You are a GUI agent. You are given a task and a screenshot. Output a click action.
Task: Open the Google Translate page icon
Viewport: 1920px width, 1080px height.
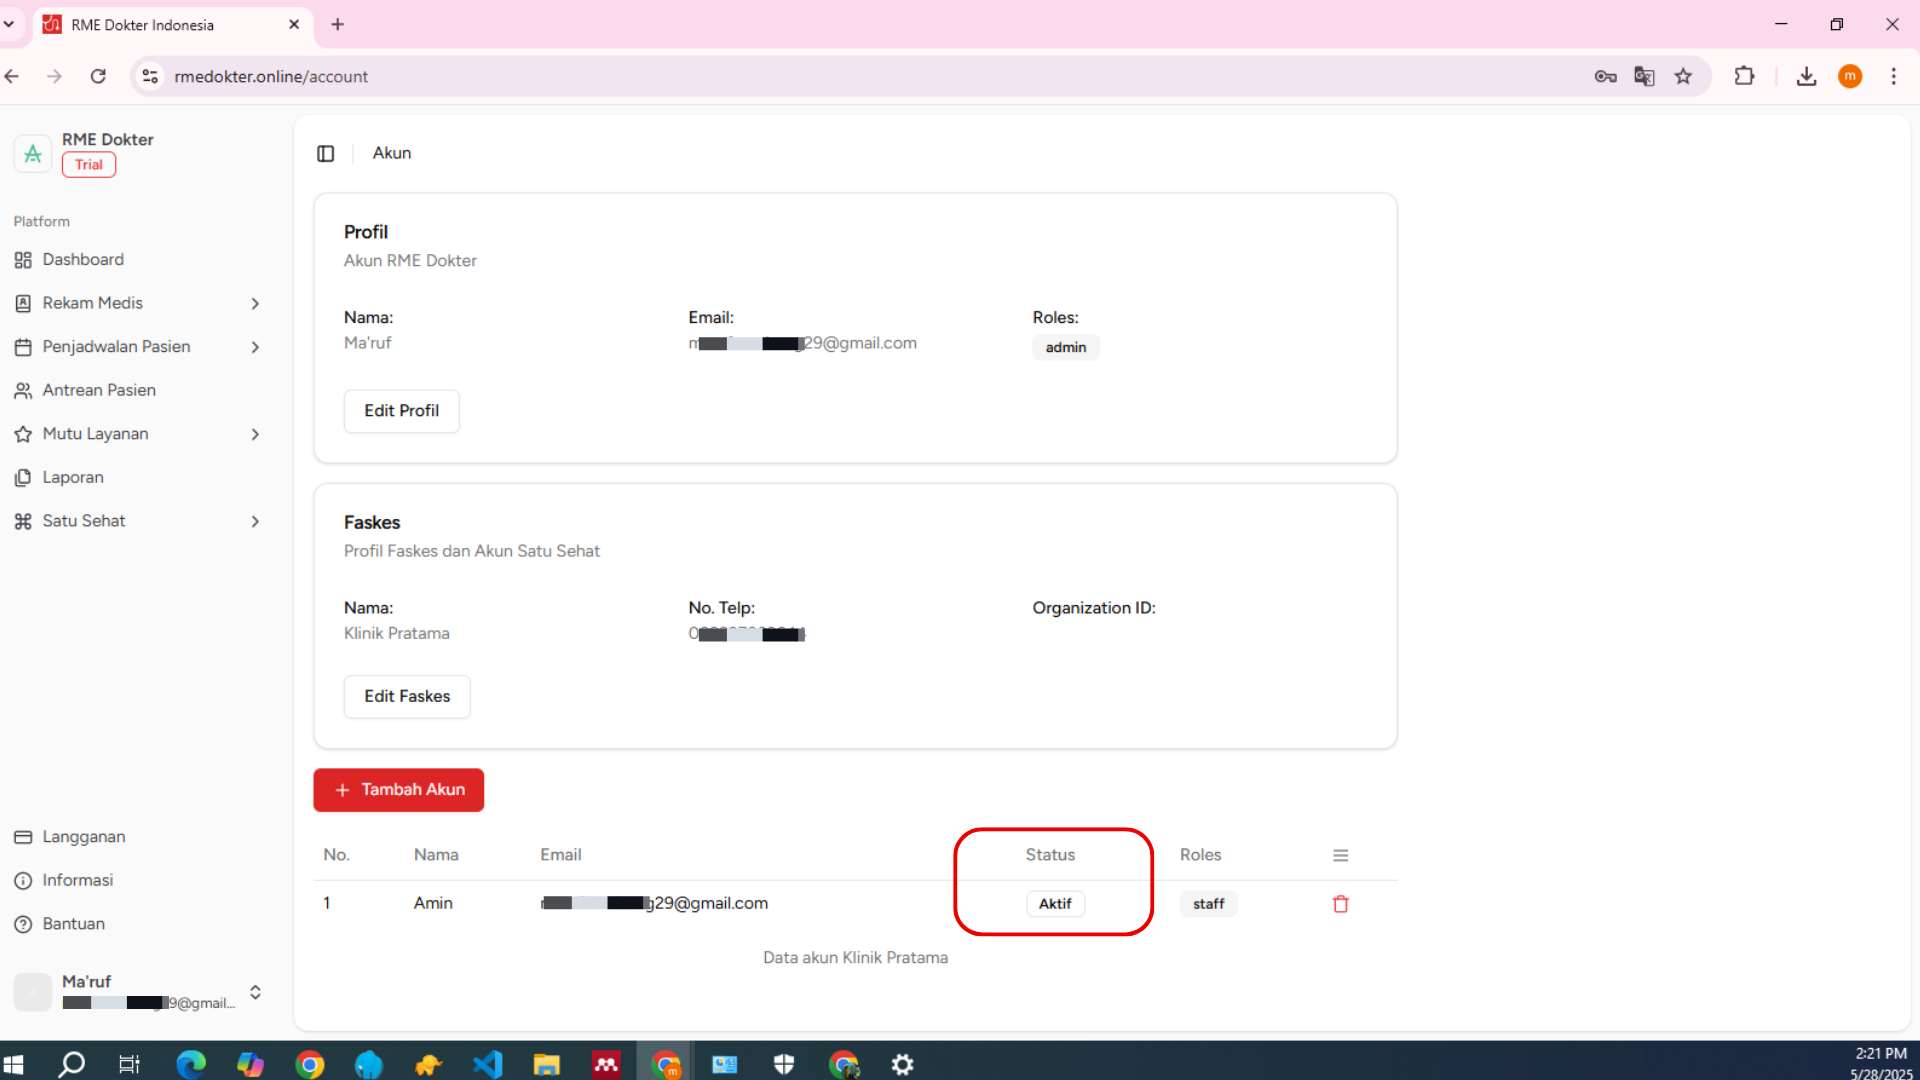click(1644, 76)
